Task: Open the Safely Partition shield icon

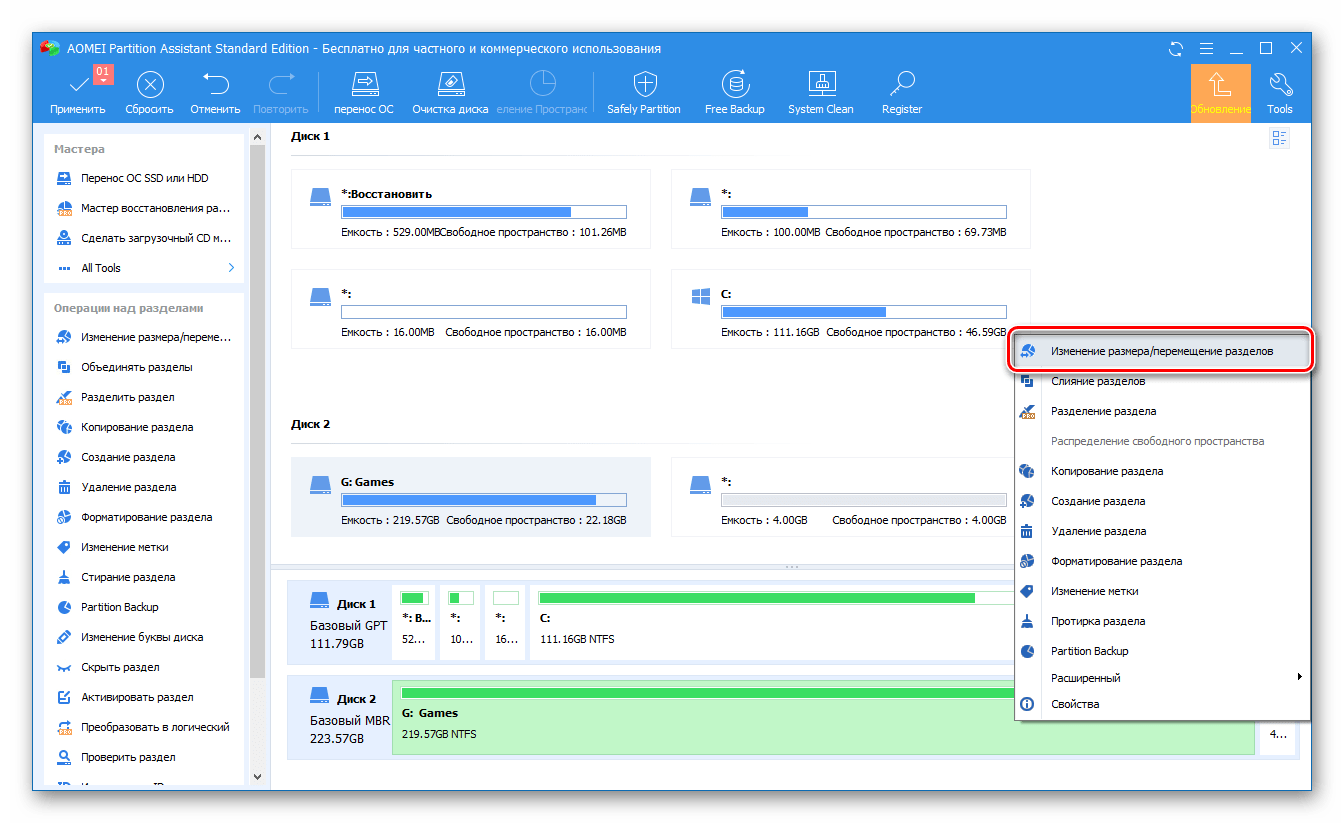Action: pos(643,85)
